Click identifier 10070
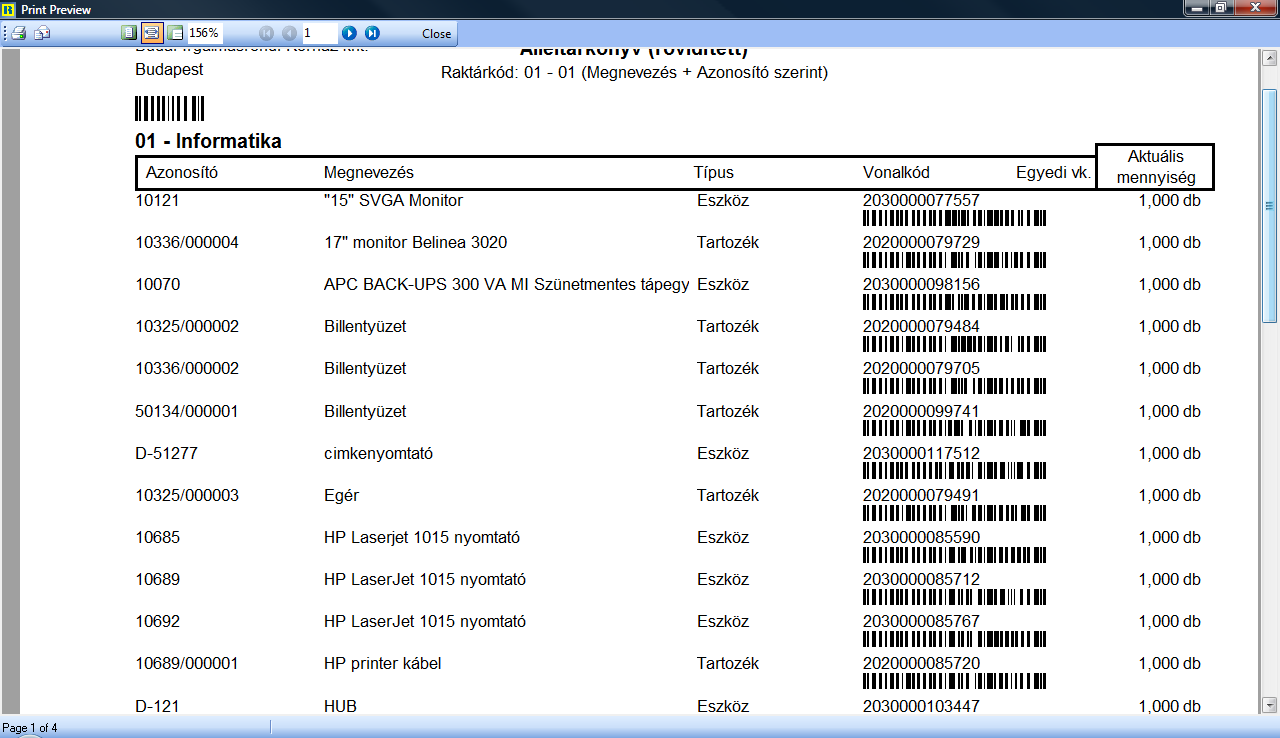Image resolution: width=1280 pixels, height=738 pixels. point(158,284)
